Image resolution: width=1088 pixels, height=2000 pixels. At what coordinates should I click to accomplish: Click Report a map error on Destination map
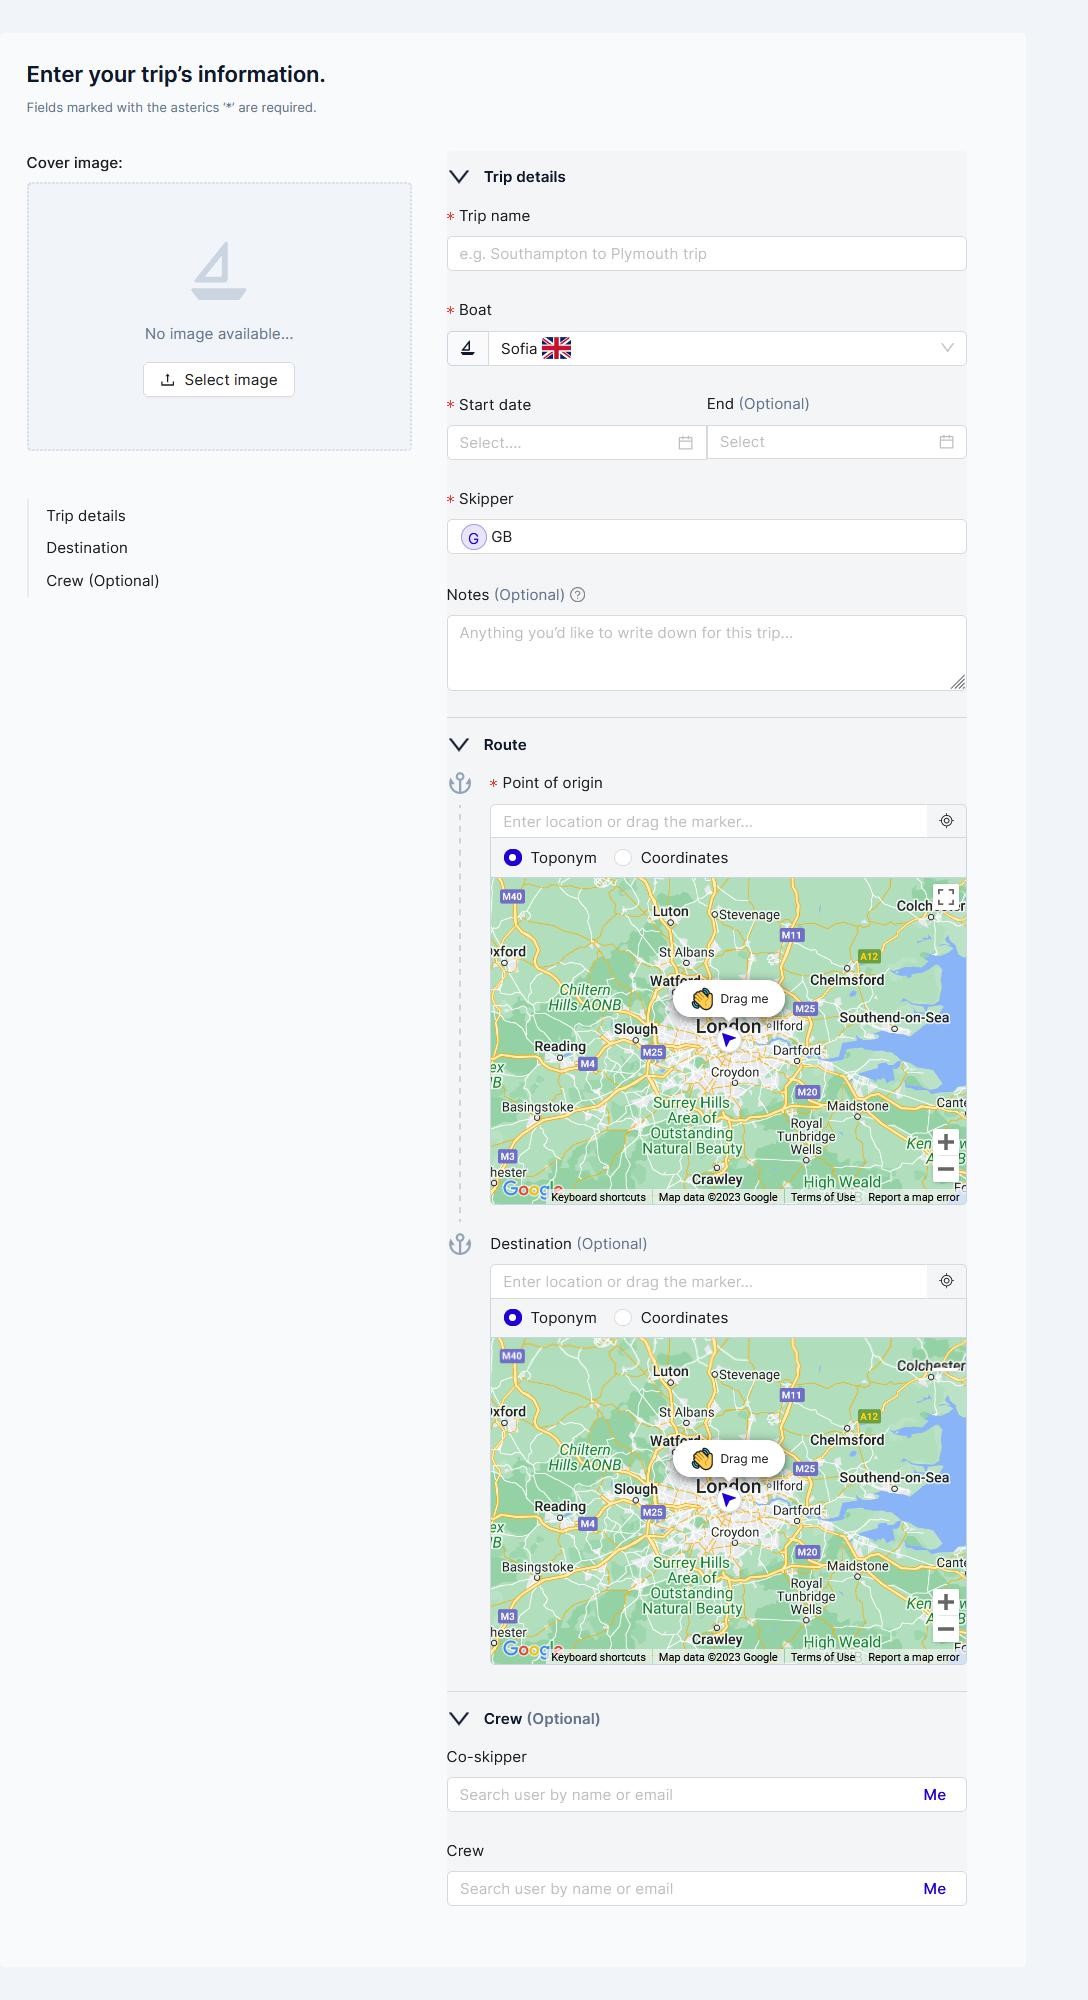coord(913,1657)
